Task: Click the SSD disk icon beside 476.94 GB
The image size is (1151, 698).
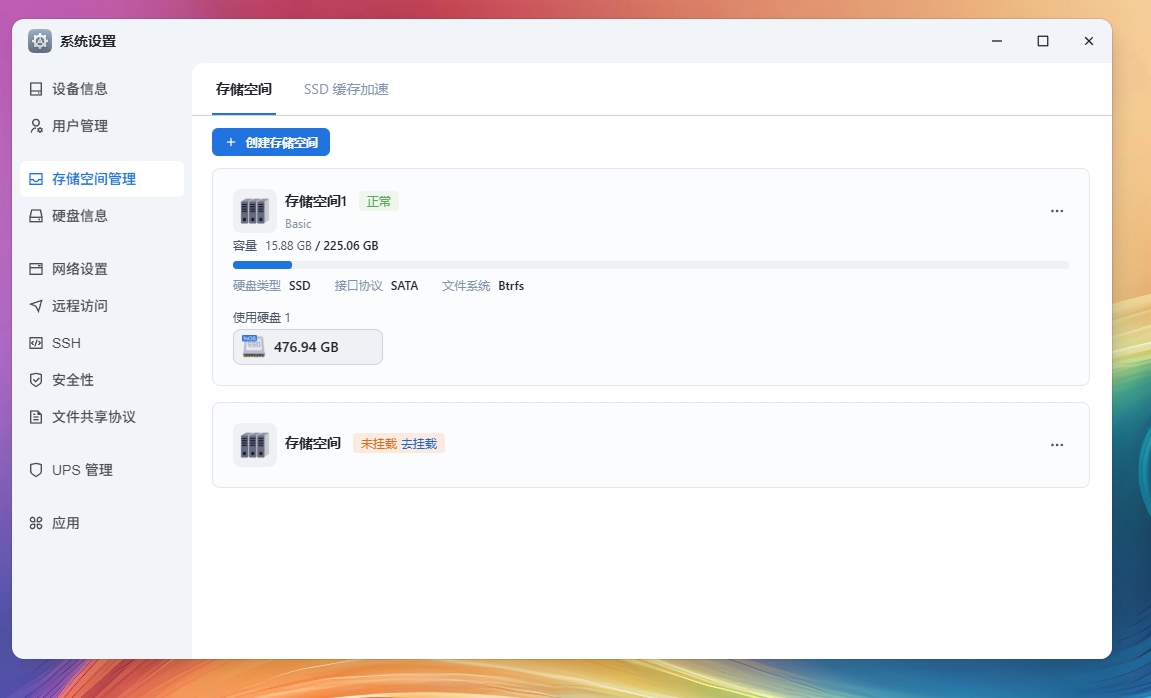Action: click(x=253, y=346)
